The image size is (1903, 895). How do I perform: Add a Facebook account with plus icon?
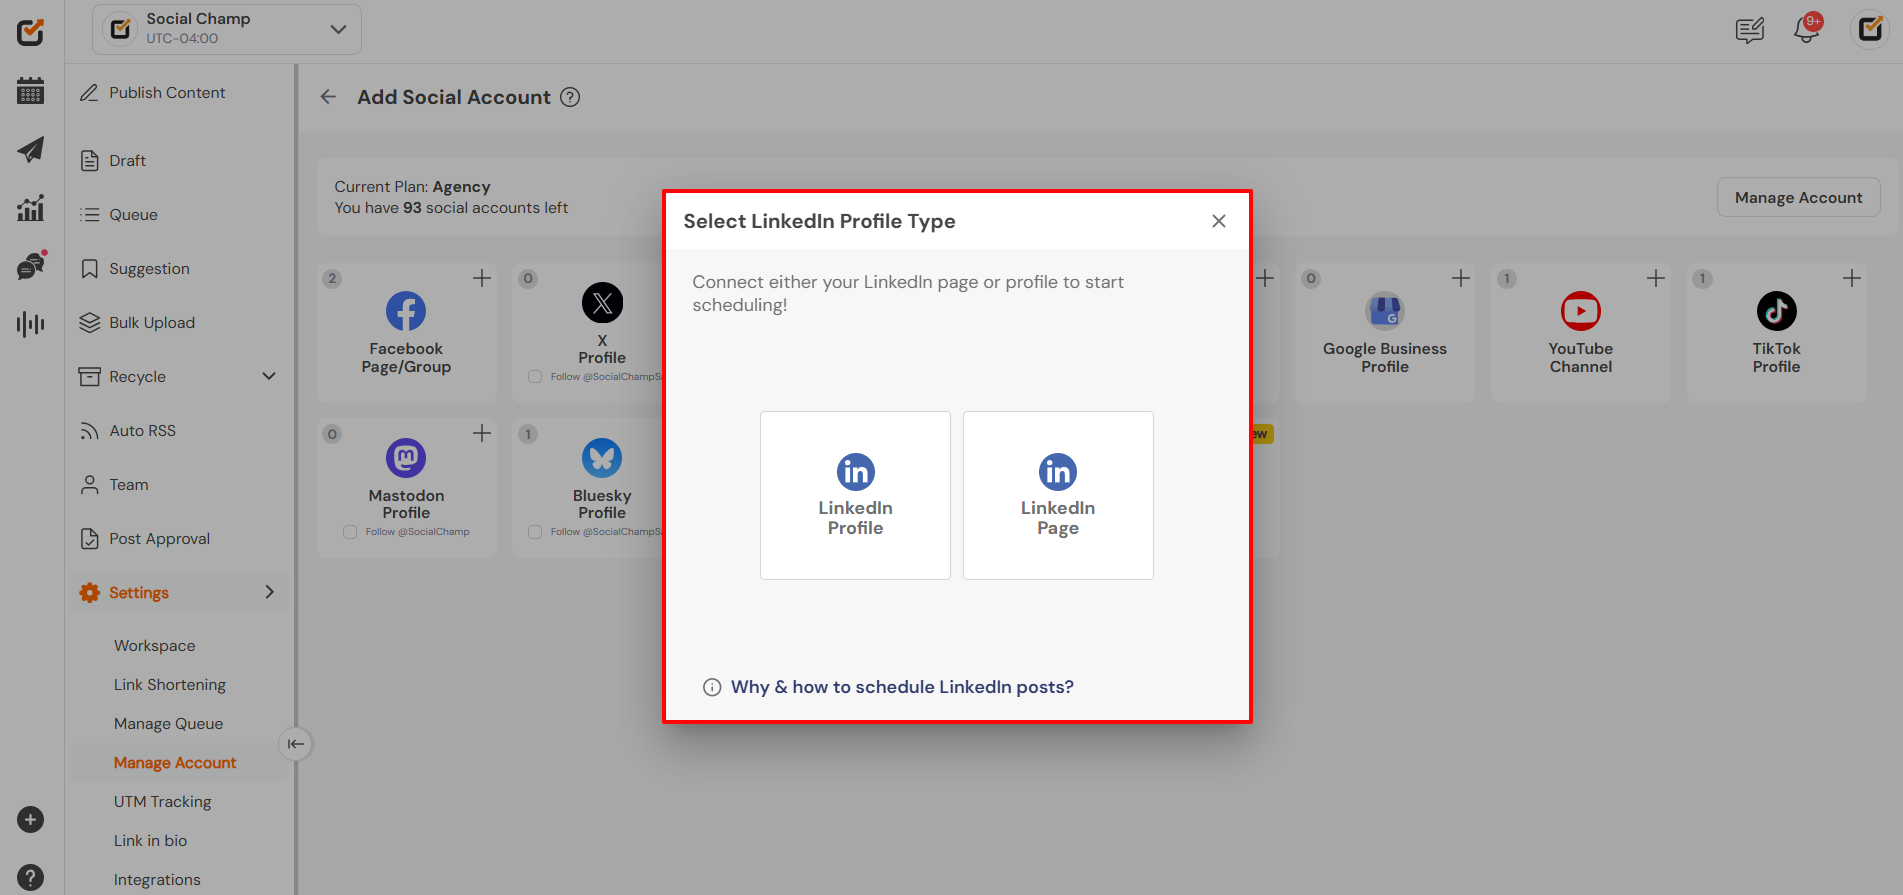point(482,278)
